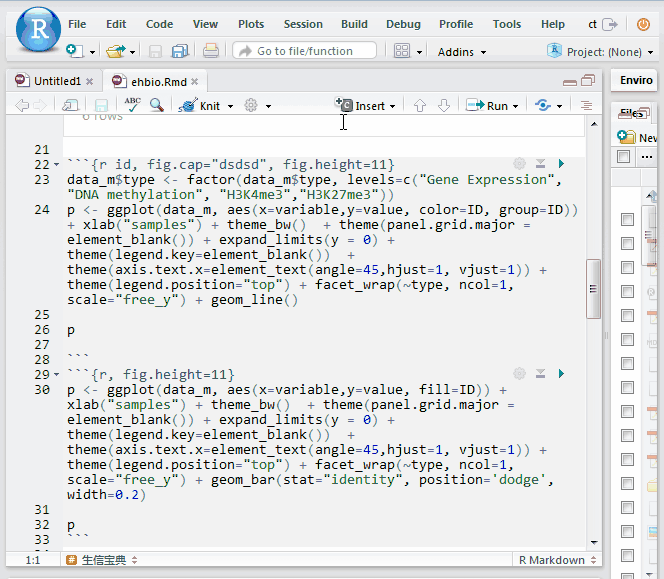Viewport: 664px width, 579px height.
Task: Open the Build menu
Action: tap(354, 24)
